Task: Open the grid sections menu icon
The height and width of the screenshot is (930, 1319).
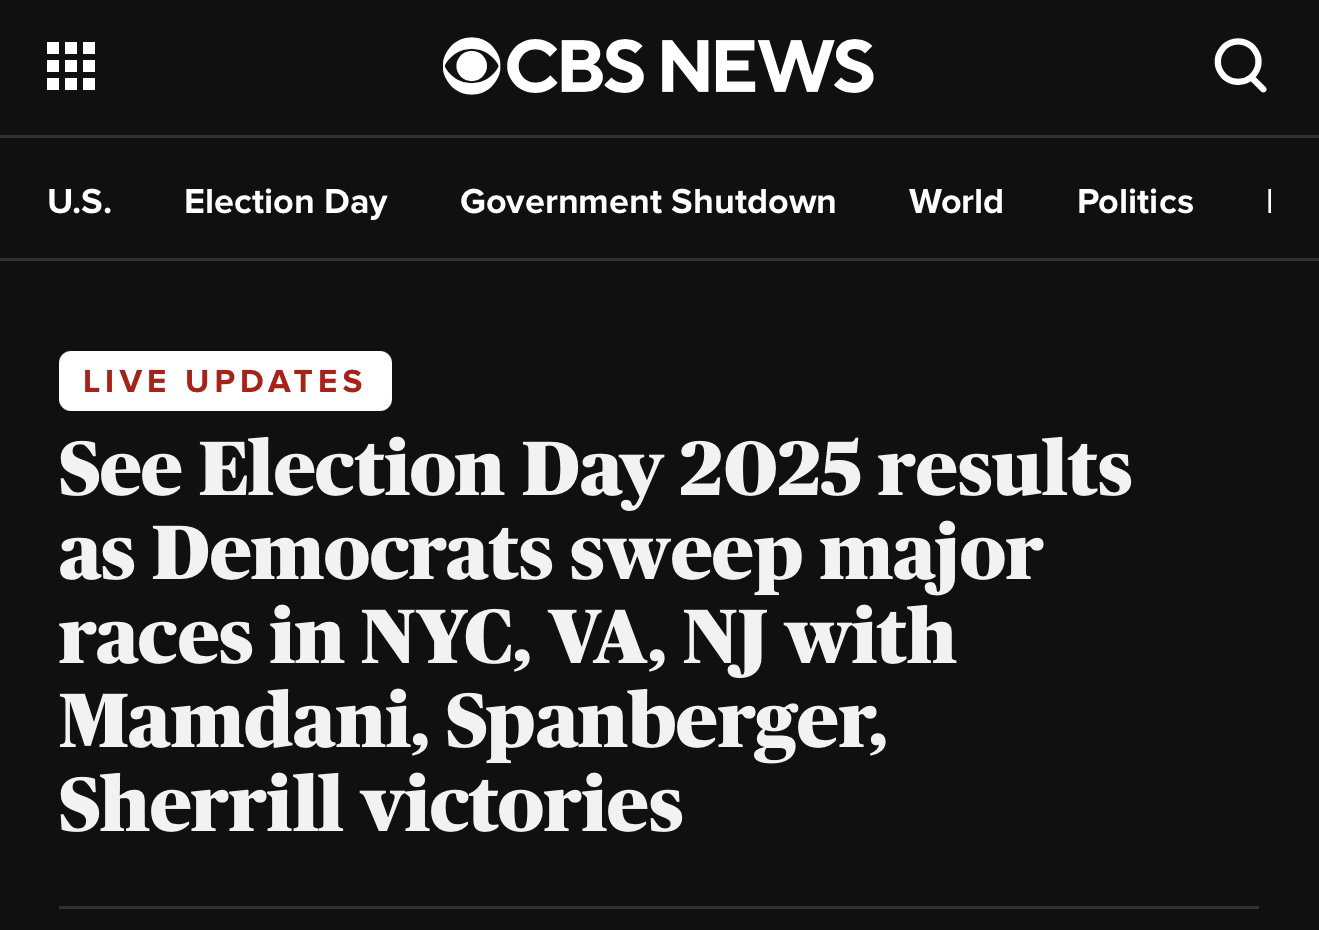Action: tap(71, 66)
